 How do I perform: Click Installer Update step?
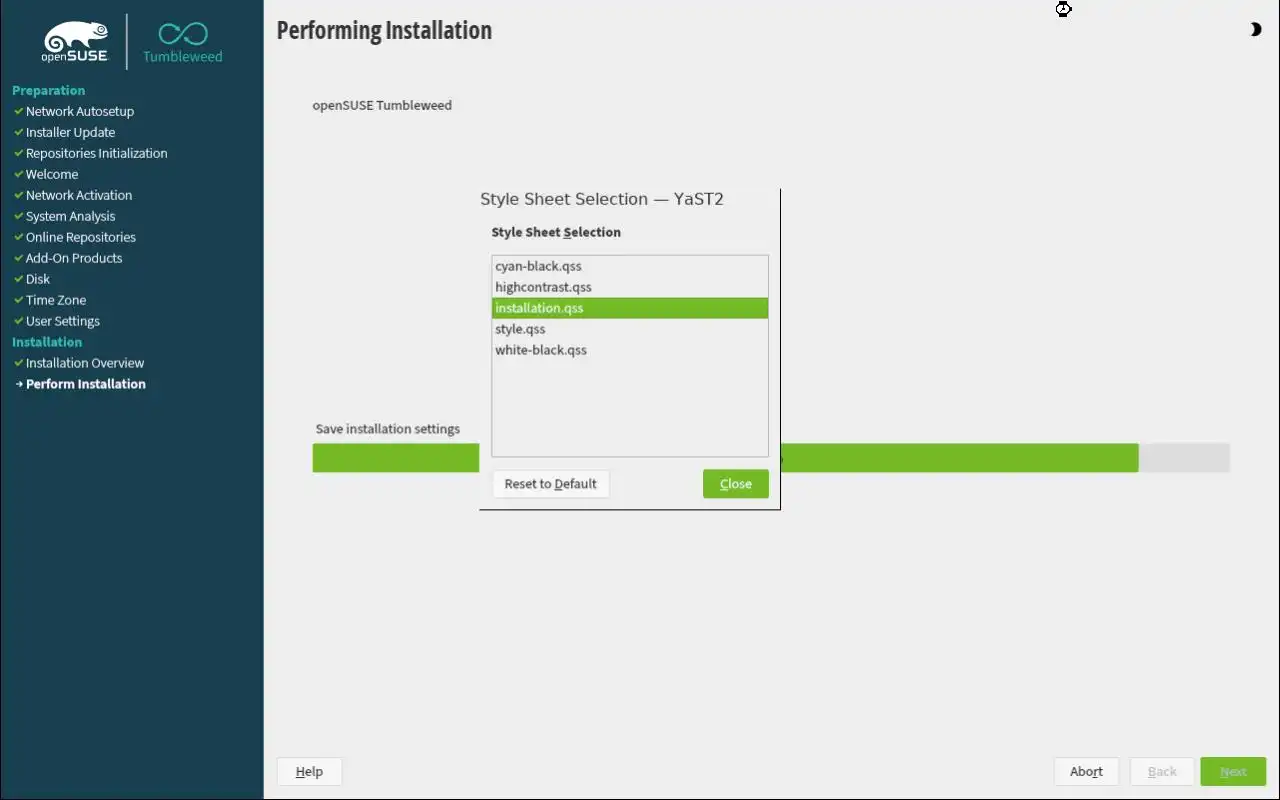tap(70, 132)
